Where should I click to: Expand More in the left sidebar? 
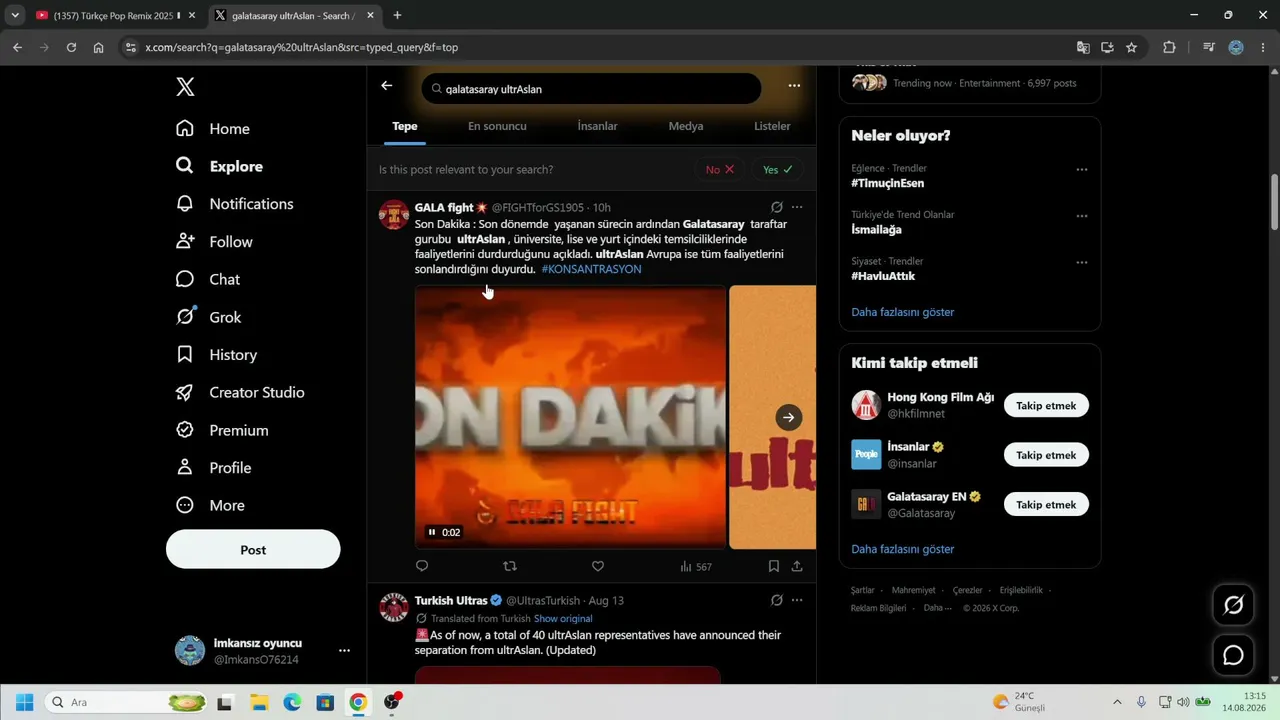coord(210,506)
